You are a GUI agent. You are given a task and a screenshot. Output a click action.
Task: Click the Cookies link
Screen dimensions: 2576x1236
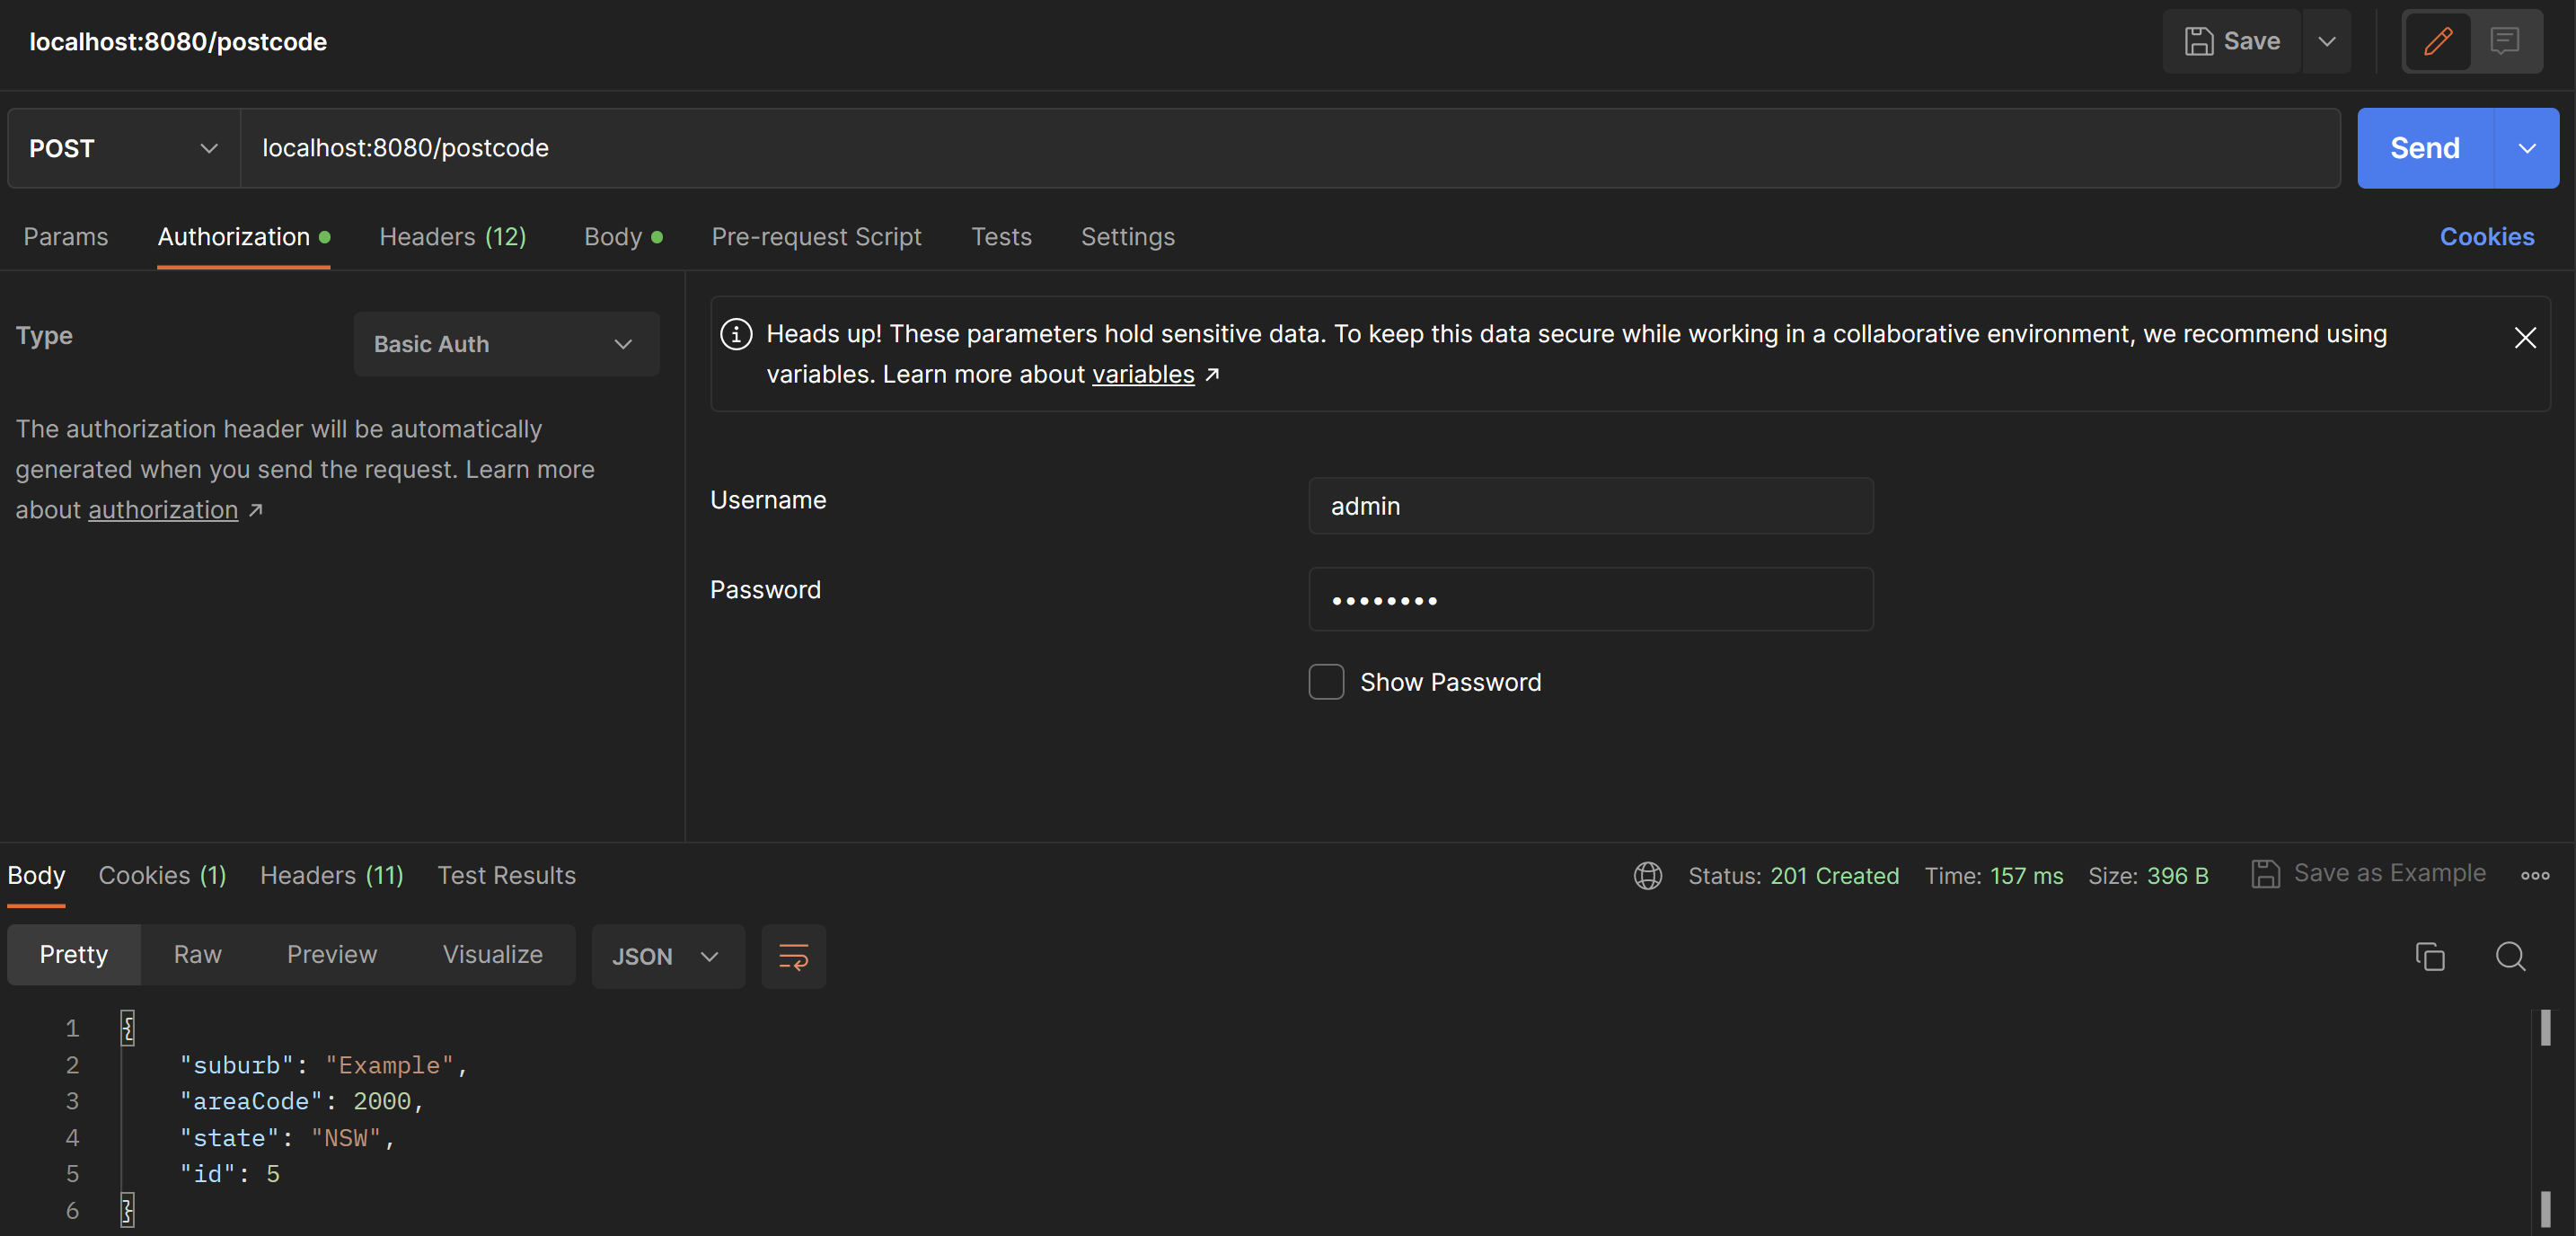2486,237
